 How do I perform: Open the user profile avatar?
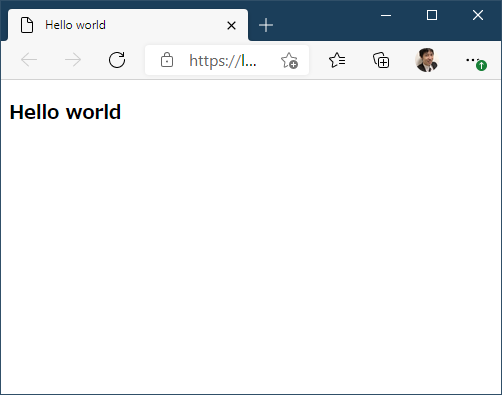click(x=426, y=60)
